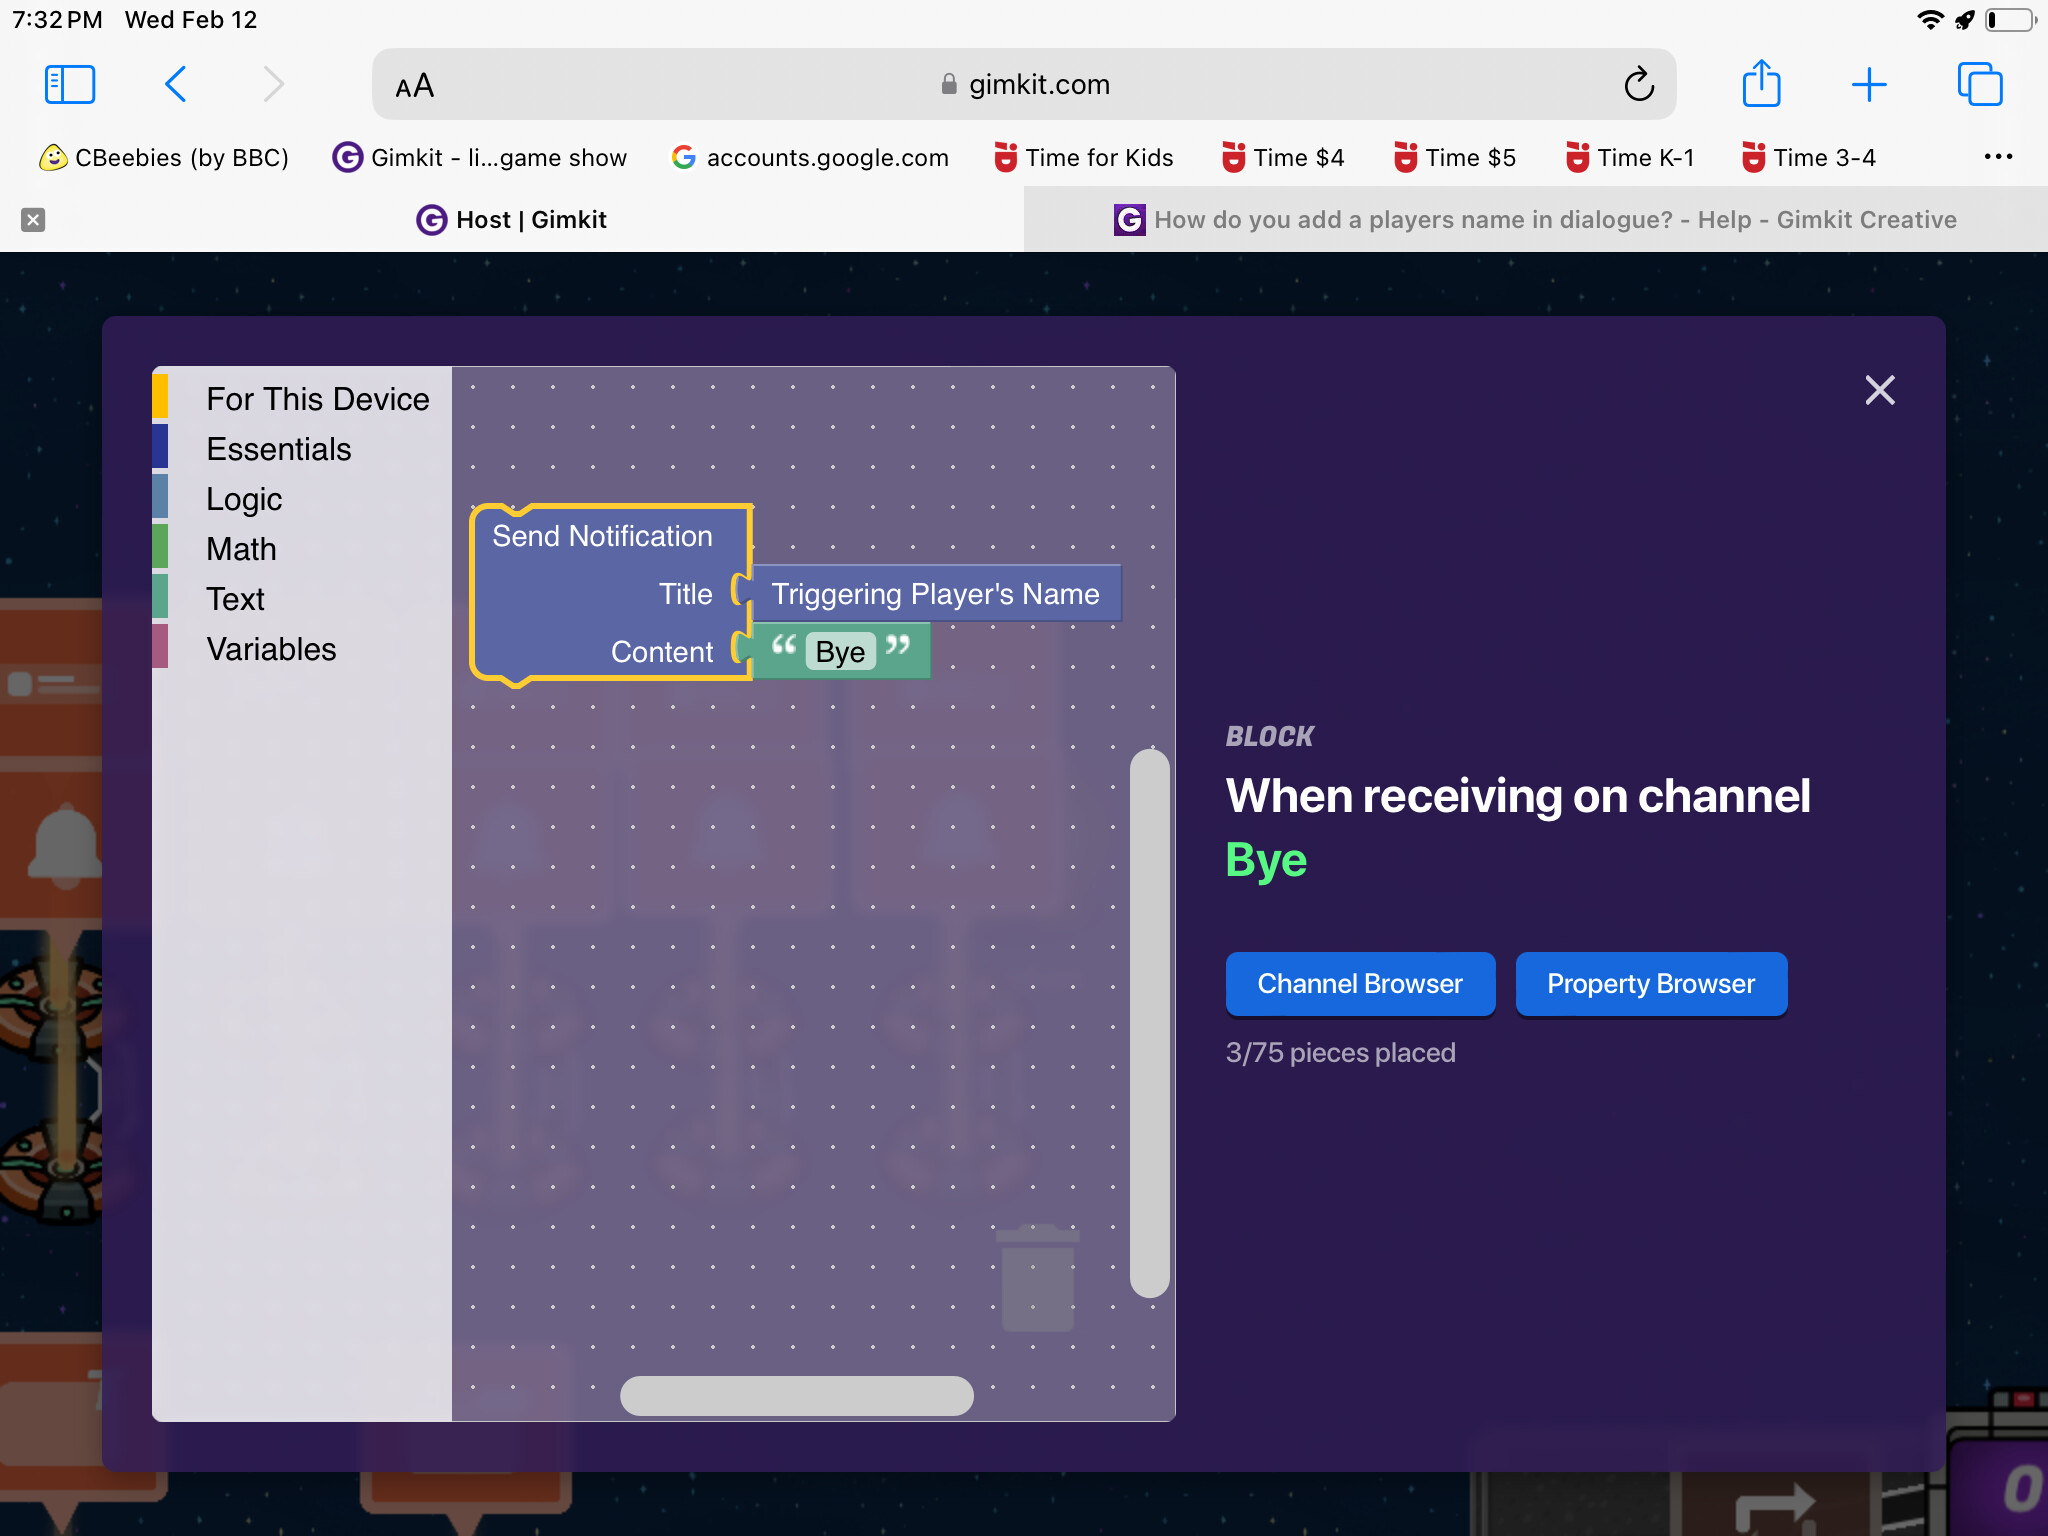
Task: Open the Property Browser
Action: [1650, 983]
